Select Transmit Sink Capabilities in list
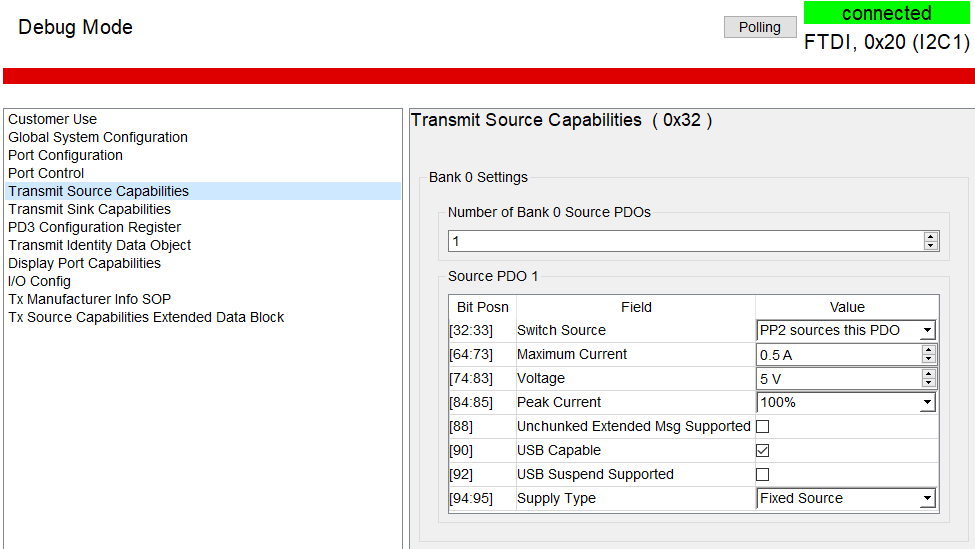Viewport: 975px width, 549px height. pos(90,209)
